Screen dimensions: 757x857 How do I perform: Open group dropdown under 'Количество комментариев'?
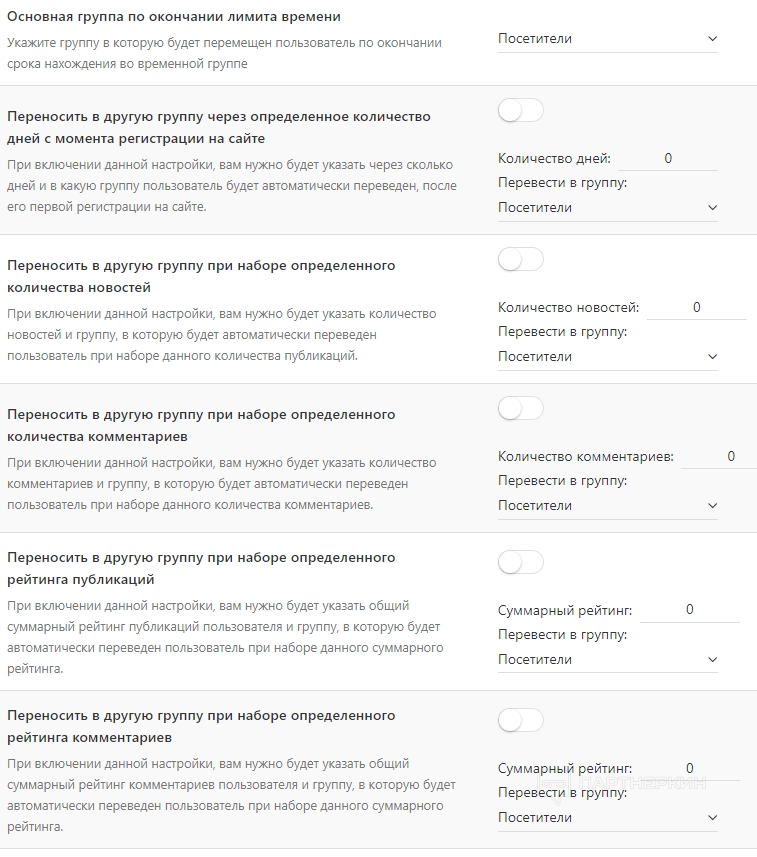coord(607,506)
